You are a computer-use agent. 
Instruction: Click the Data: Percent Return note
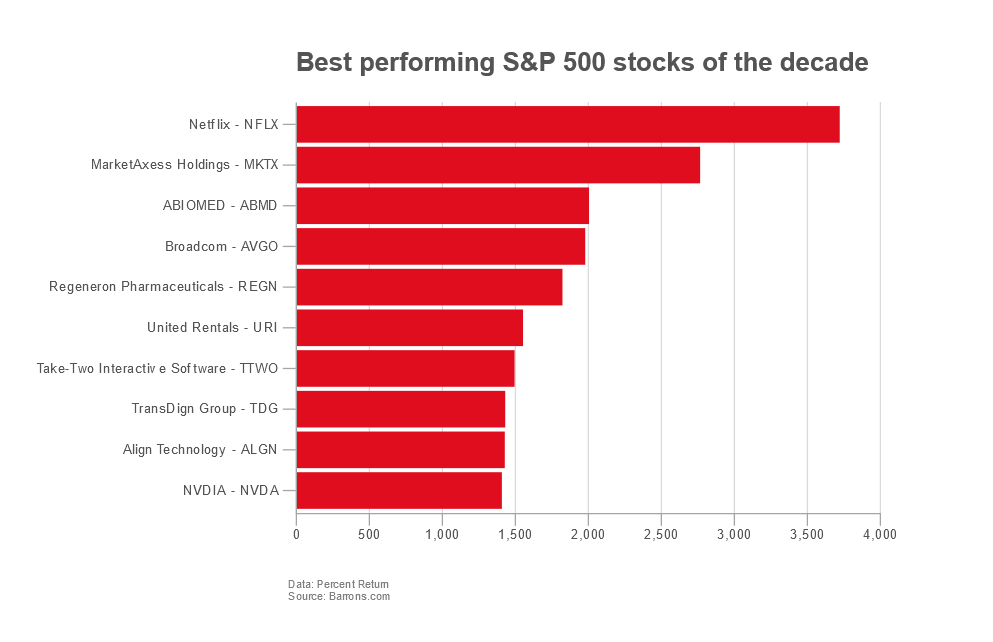tap(338, 584)
